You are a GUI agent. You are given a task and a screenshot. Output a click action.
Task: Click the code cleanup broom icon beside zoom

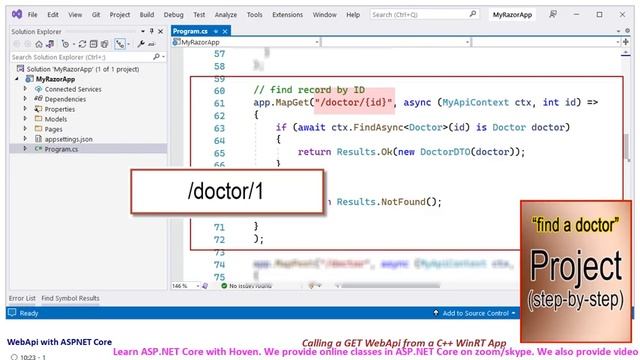coord(205,286)
